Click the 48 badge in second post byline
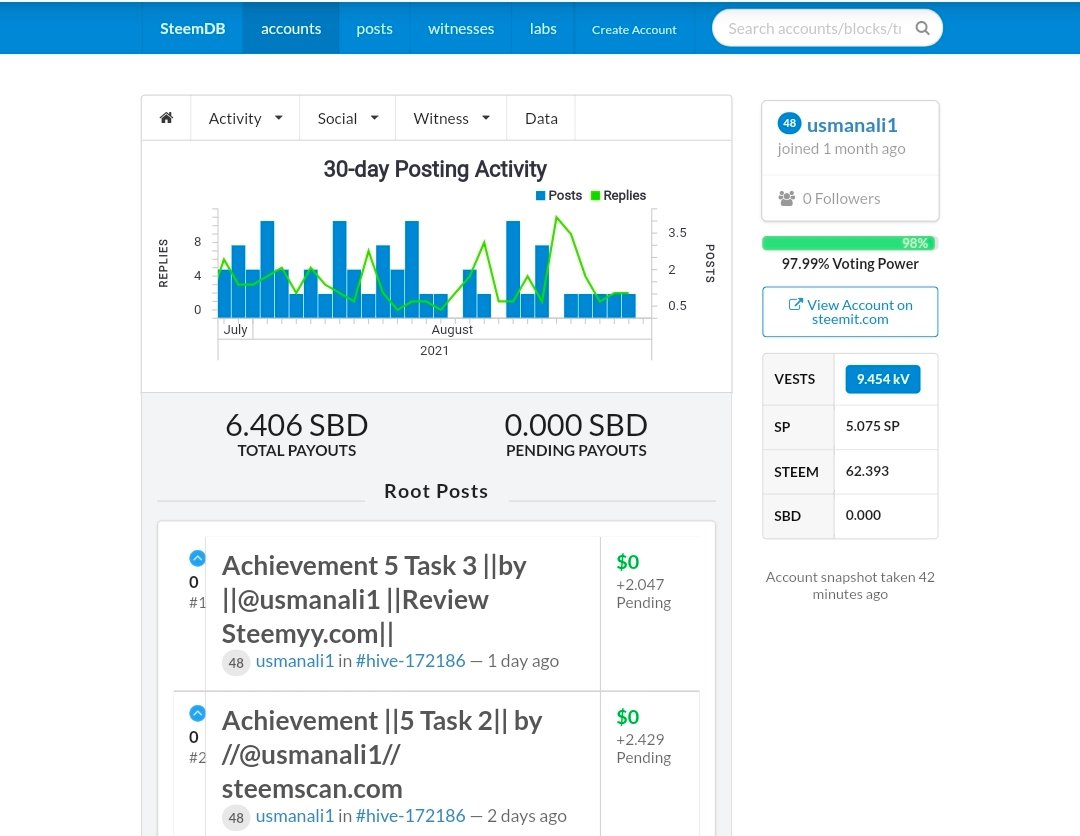Image resolution: width=1080 pixels, height=836 pixels. point(236,817)
